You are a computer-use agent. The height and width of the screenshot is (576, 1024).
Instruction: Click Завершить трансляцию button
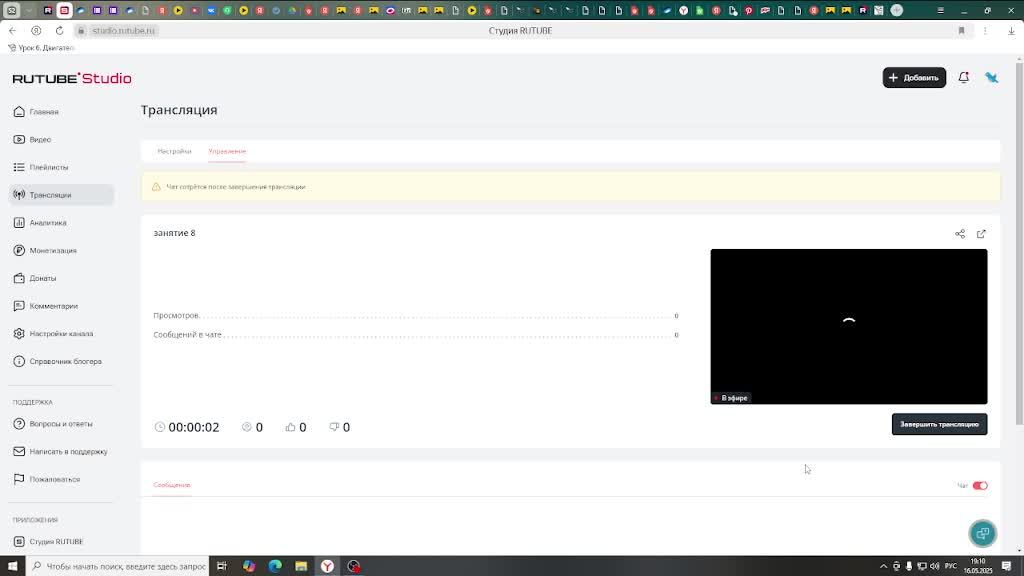[x=939, y=424]
